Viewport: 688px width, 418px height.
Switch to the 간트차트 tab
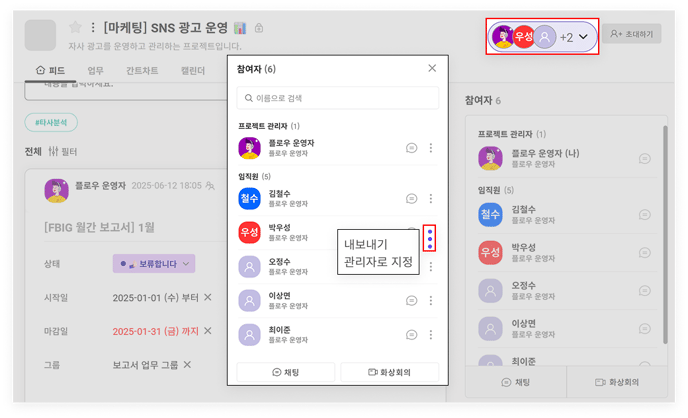point(144,71)
